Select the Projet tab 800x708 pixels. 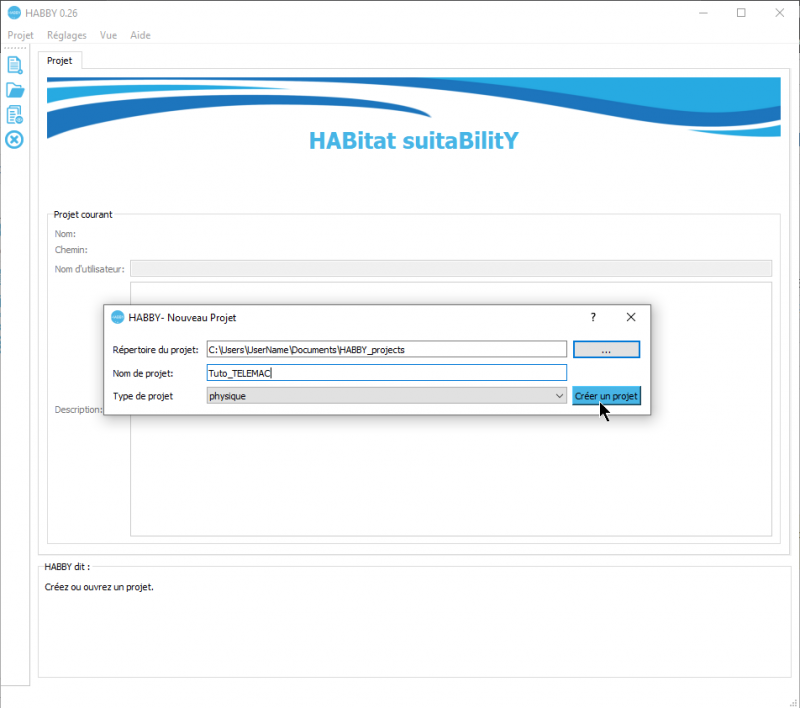coord(60,60)
